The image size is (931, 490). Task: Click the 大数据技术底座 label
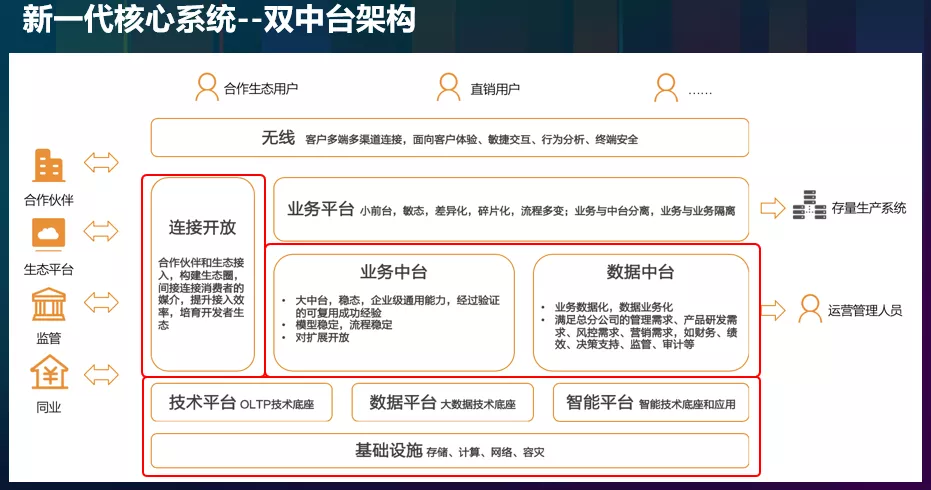pyautogui.click(x=478, y=404)
